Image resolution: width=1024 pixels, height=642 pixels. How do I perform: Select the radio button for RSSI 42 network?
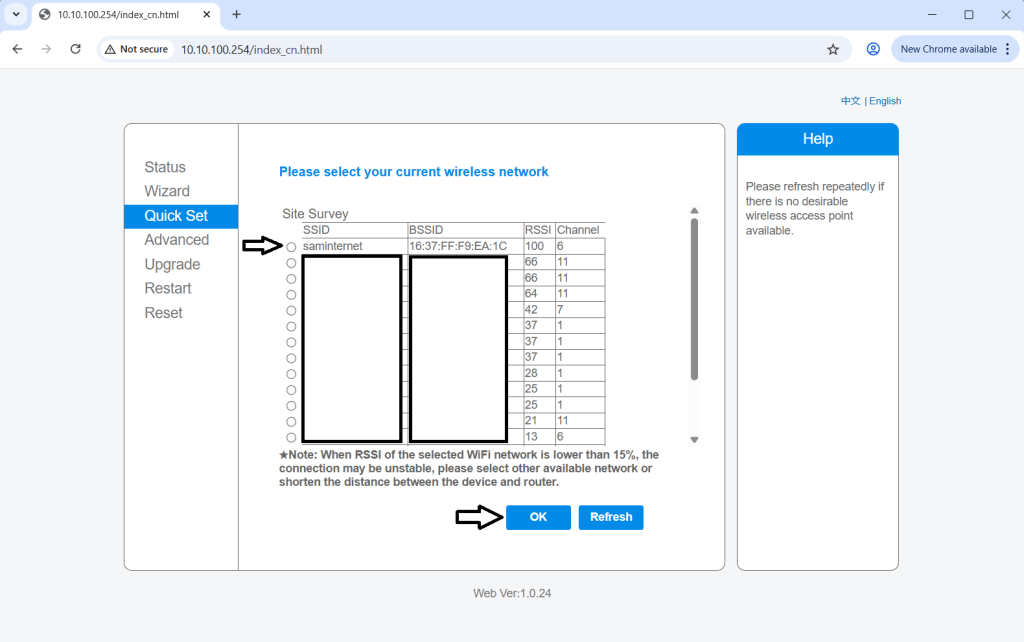pos(291,310)
